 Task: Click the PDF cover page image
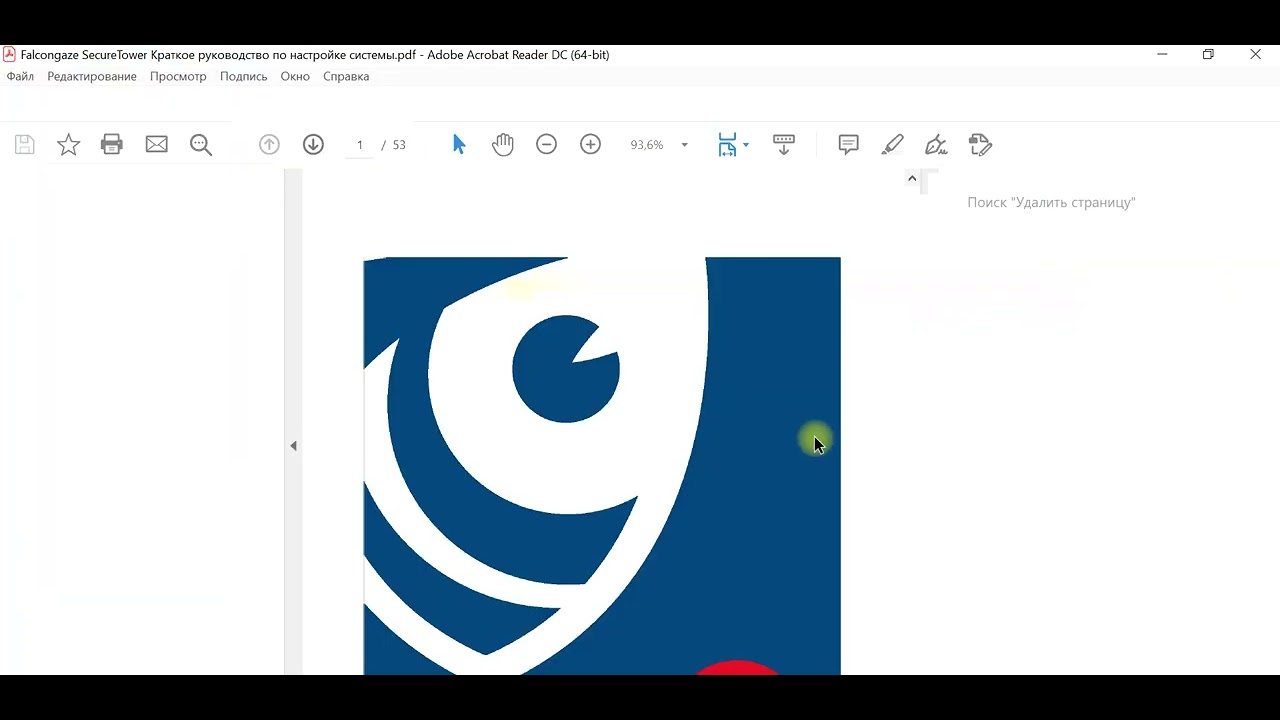(602, 466)
